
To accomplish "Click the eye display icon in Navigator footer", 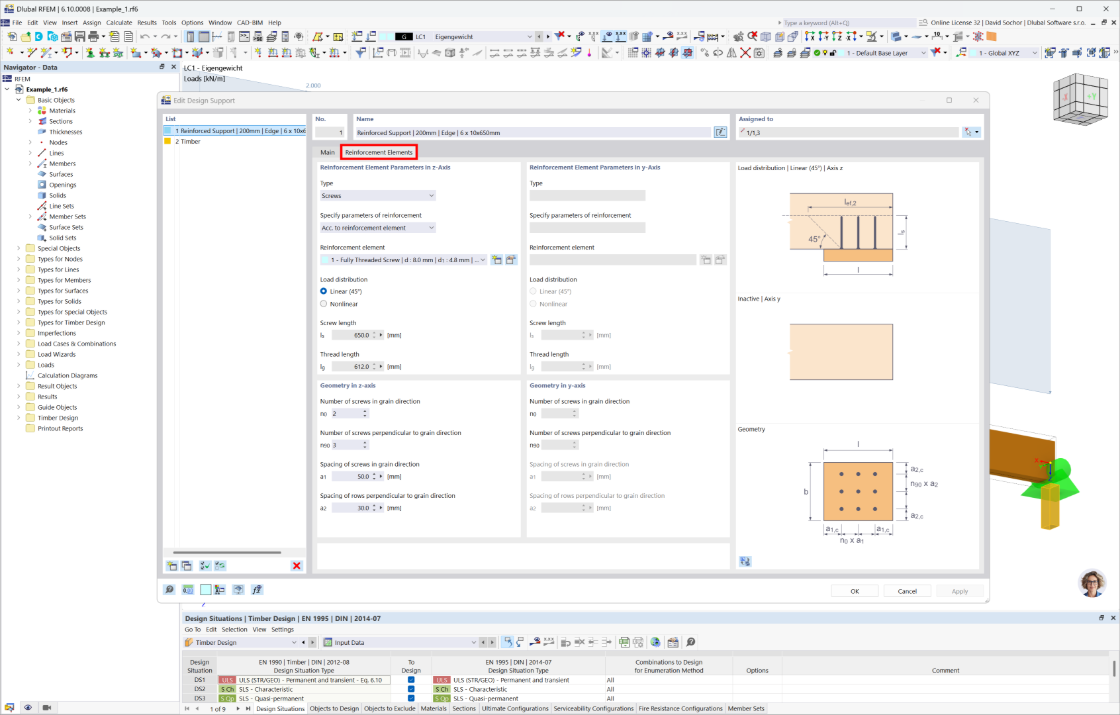I will (x=28, y=708).
